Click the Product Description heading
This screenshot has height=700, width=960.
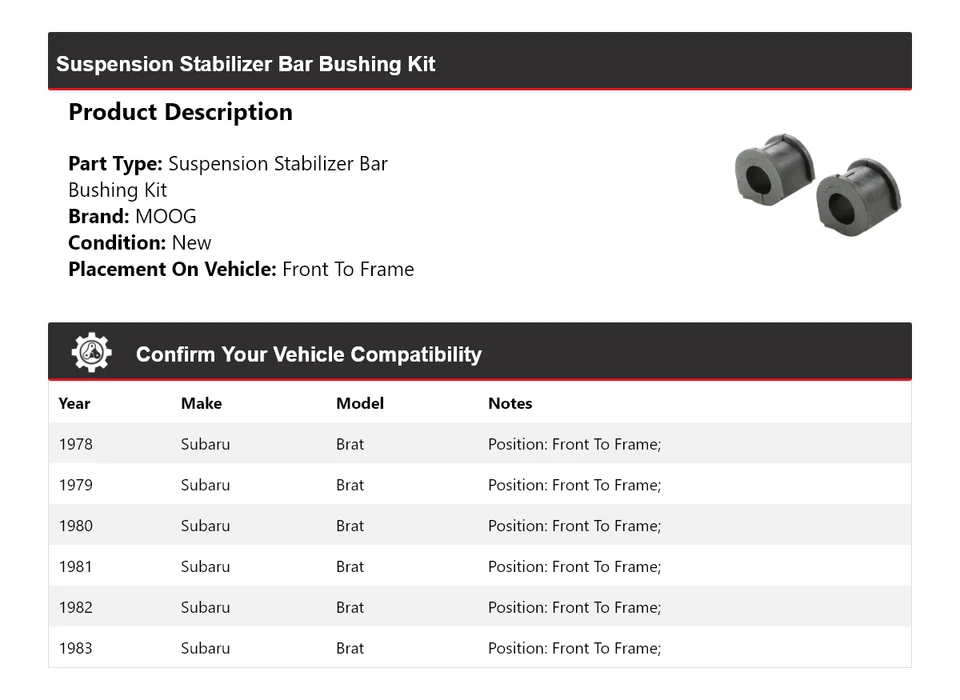tap(180, 112)
